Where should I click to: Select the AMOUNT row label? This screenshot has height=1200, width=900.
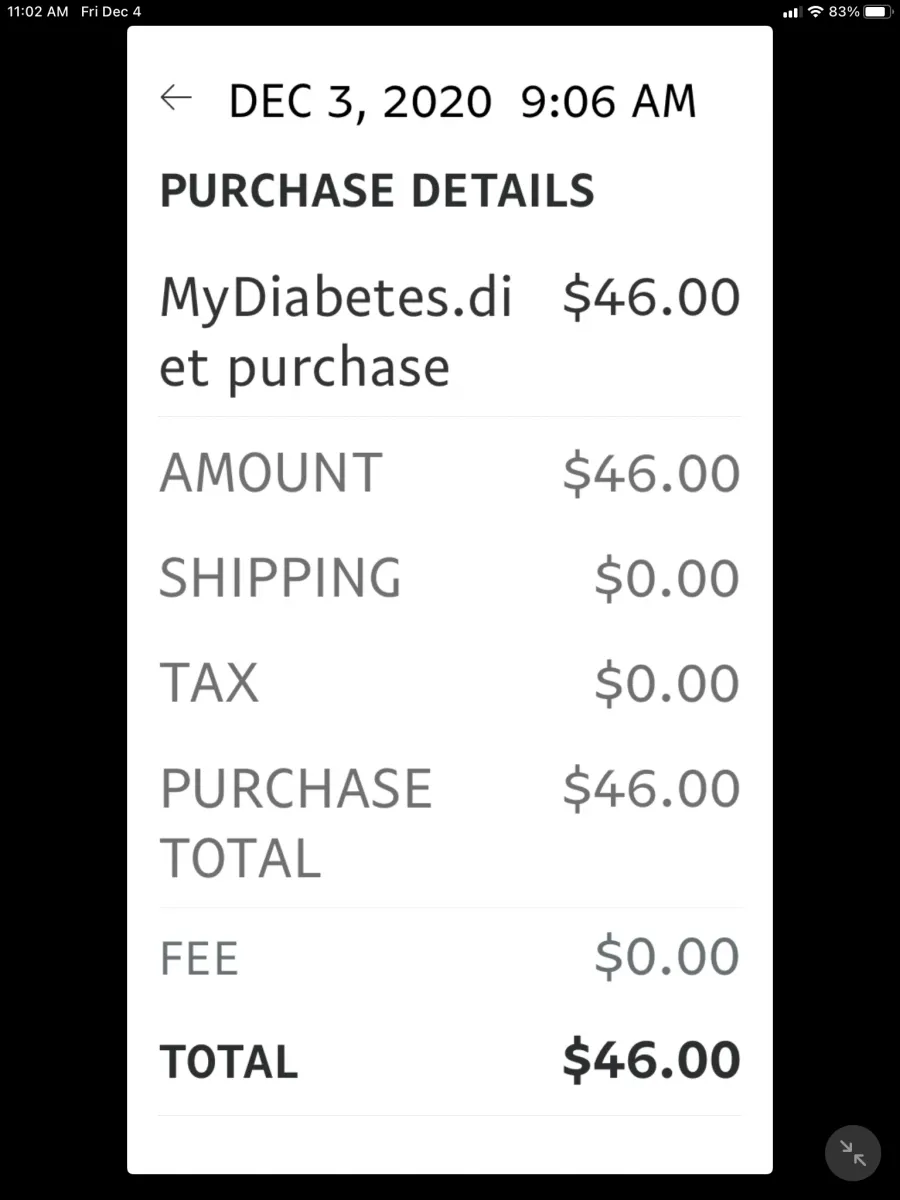(271, 473)
